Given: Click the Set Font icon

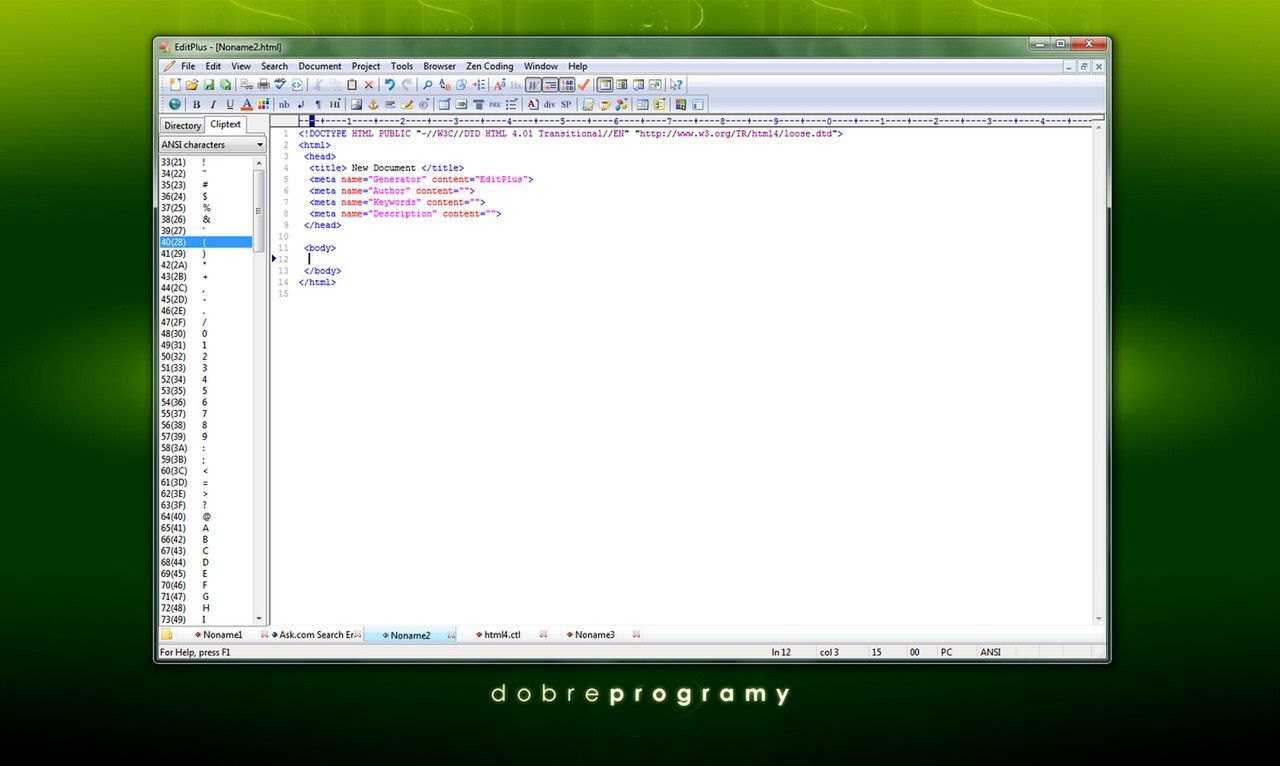Looking at the screenshot, I should click(x=499, y=85).
